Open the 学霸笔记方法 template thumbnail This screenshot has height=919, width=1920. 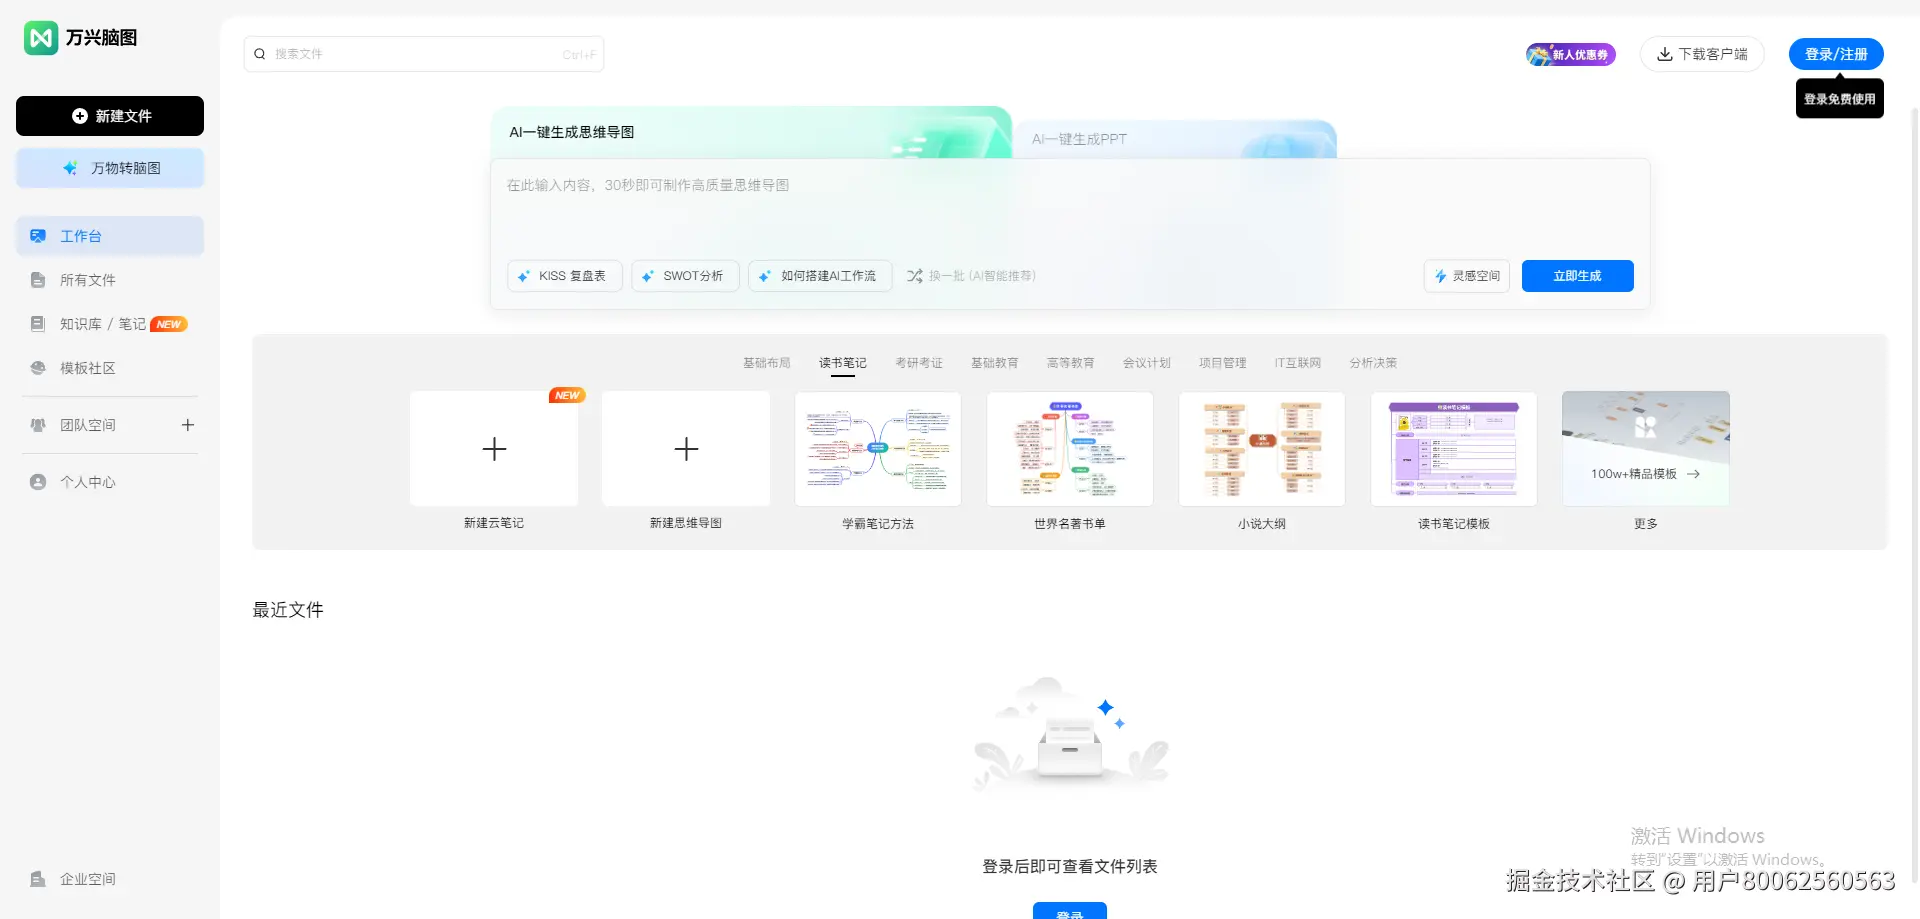click(x=878, y=449)
